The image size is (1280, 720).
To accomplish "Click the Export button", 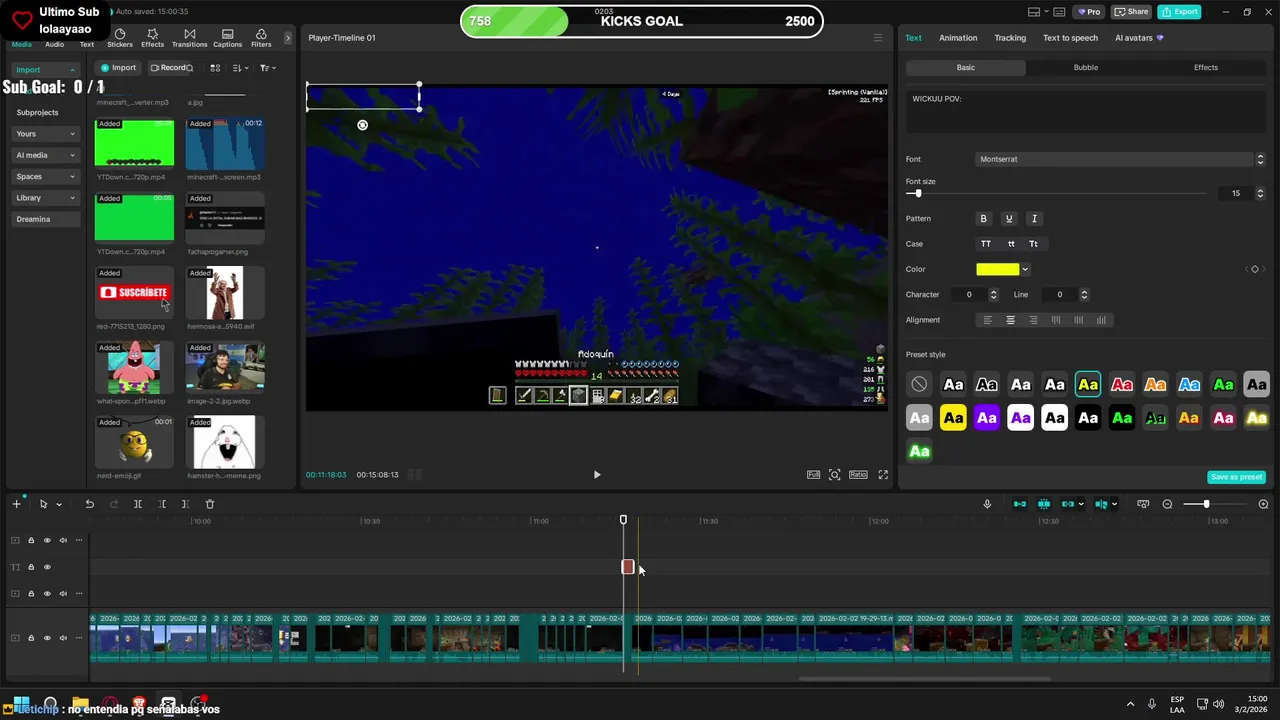I will coord(1179,12).
